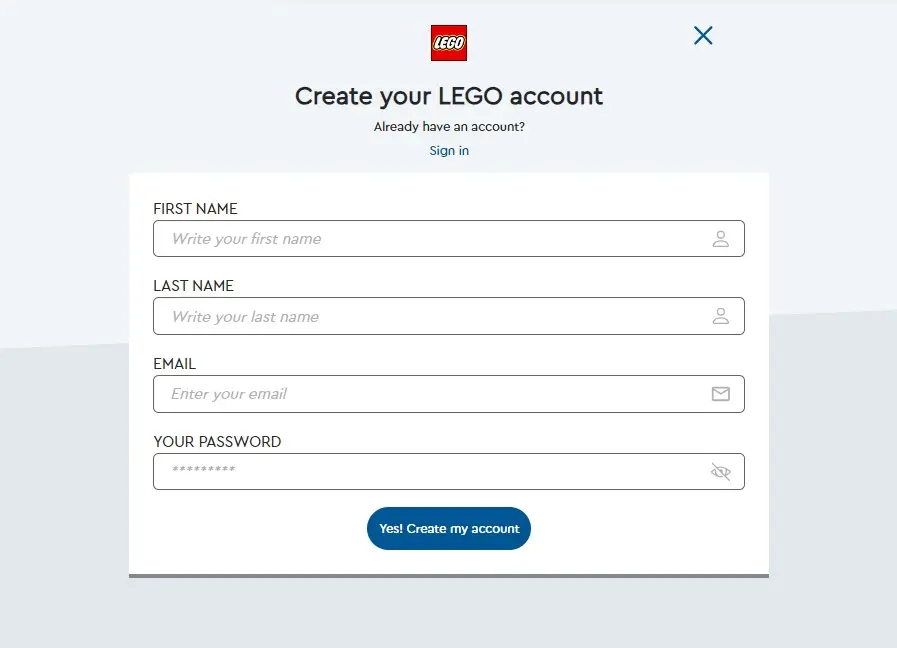Click the LAST NAME label
This screenshot has width=897, height=648.
tap(193, 285)
